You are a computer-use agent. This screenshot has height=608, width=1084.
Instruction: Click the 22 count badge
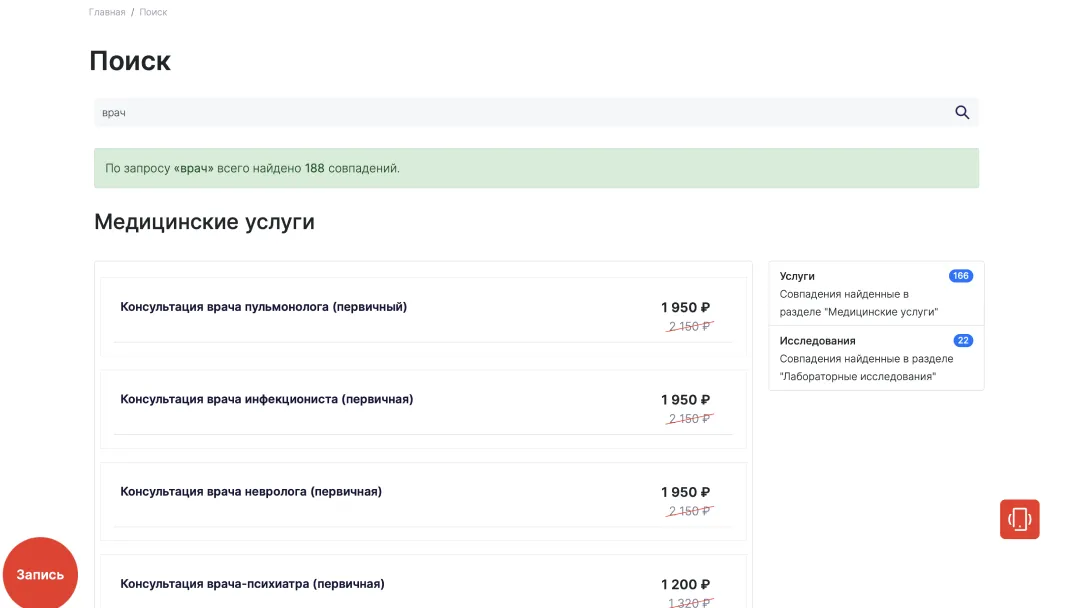coord(963,340)
